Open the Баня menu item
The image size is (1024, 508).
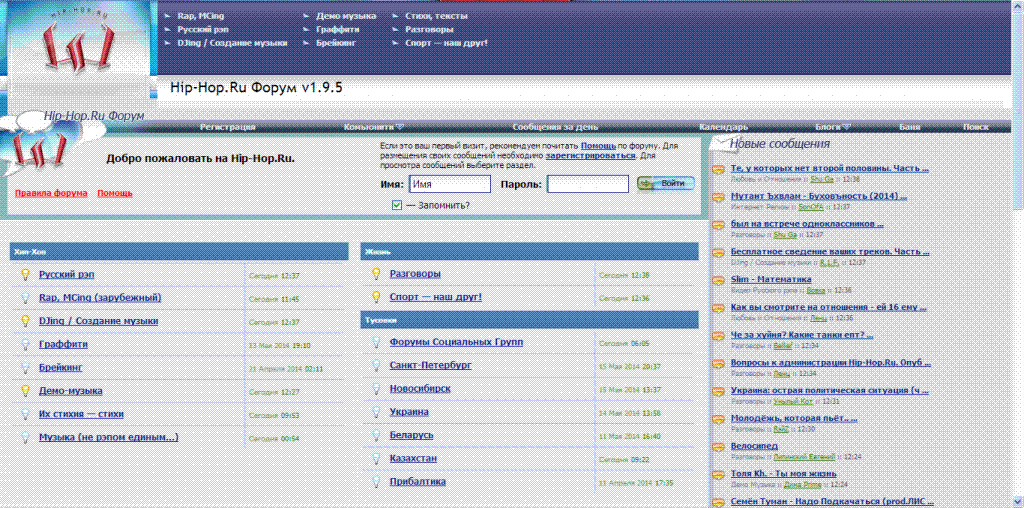[x=910, y=127]
